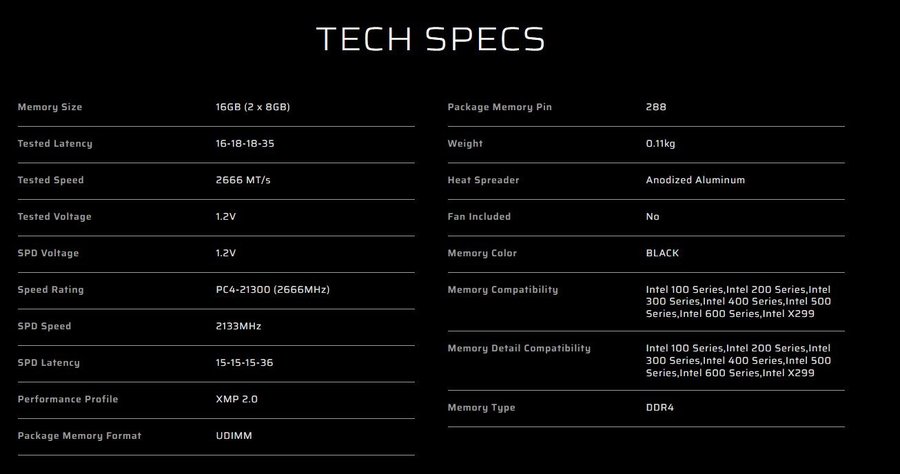Click the Tested Latency label
Screen dimensions: 900x474
click(x=55, y=144)
